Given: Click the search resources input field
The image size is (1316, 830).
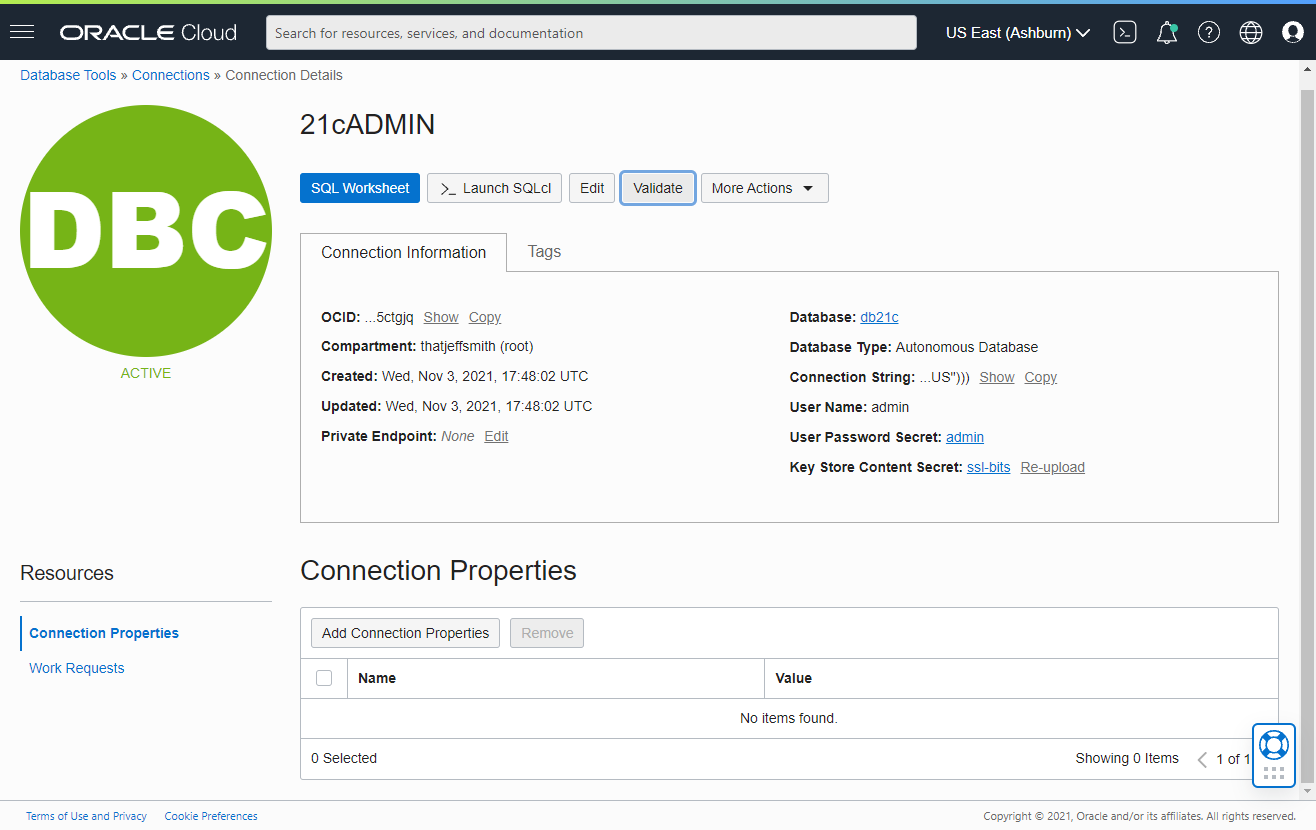Looking at the screenshot, I should click(591, 32).
